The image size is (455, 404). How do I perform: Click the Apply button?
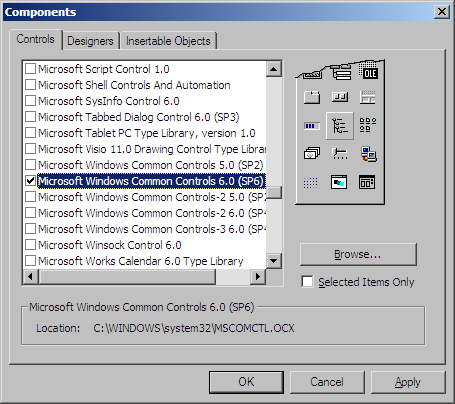tap(408, 382)
